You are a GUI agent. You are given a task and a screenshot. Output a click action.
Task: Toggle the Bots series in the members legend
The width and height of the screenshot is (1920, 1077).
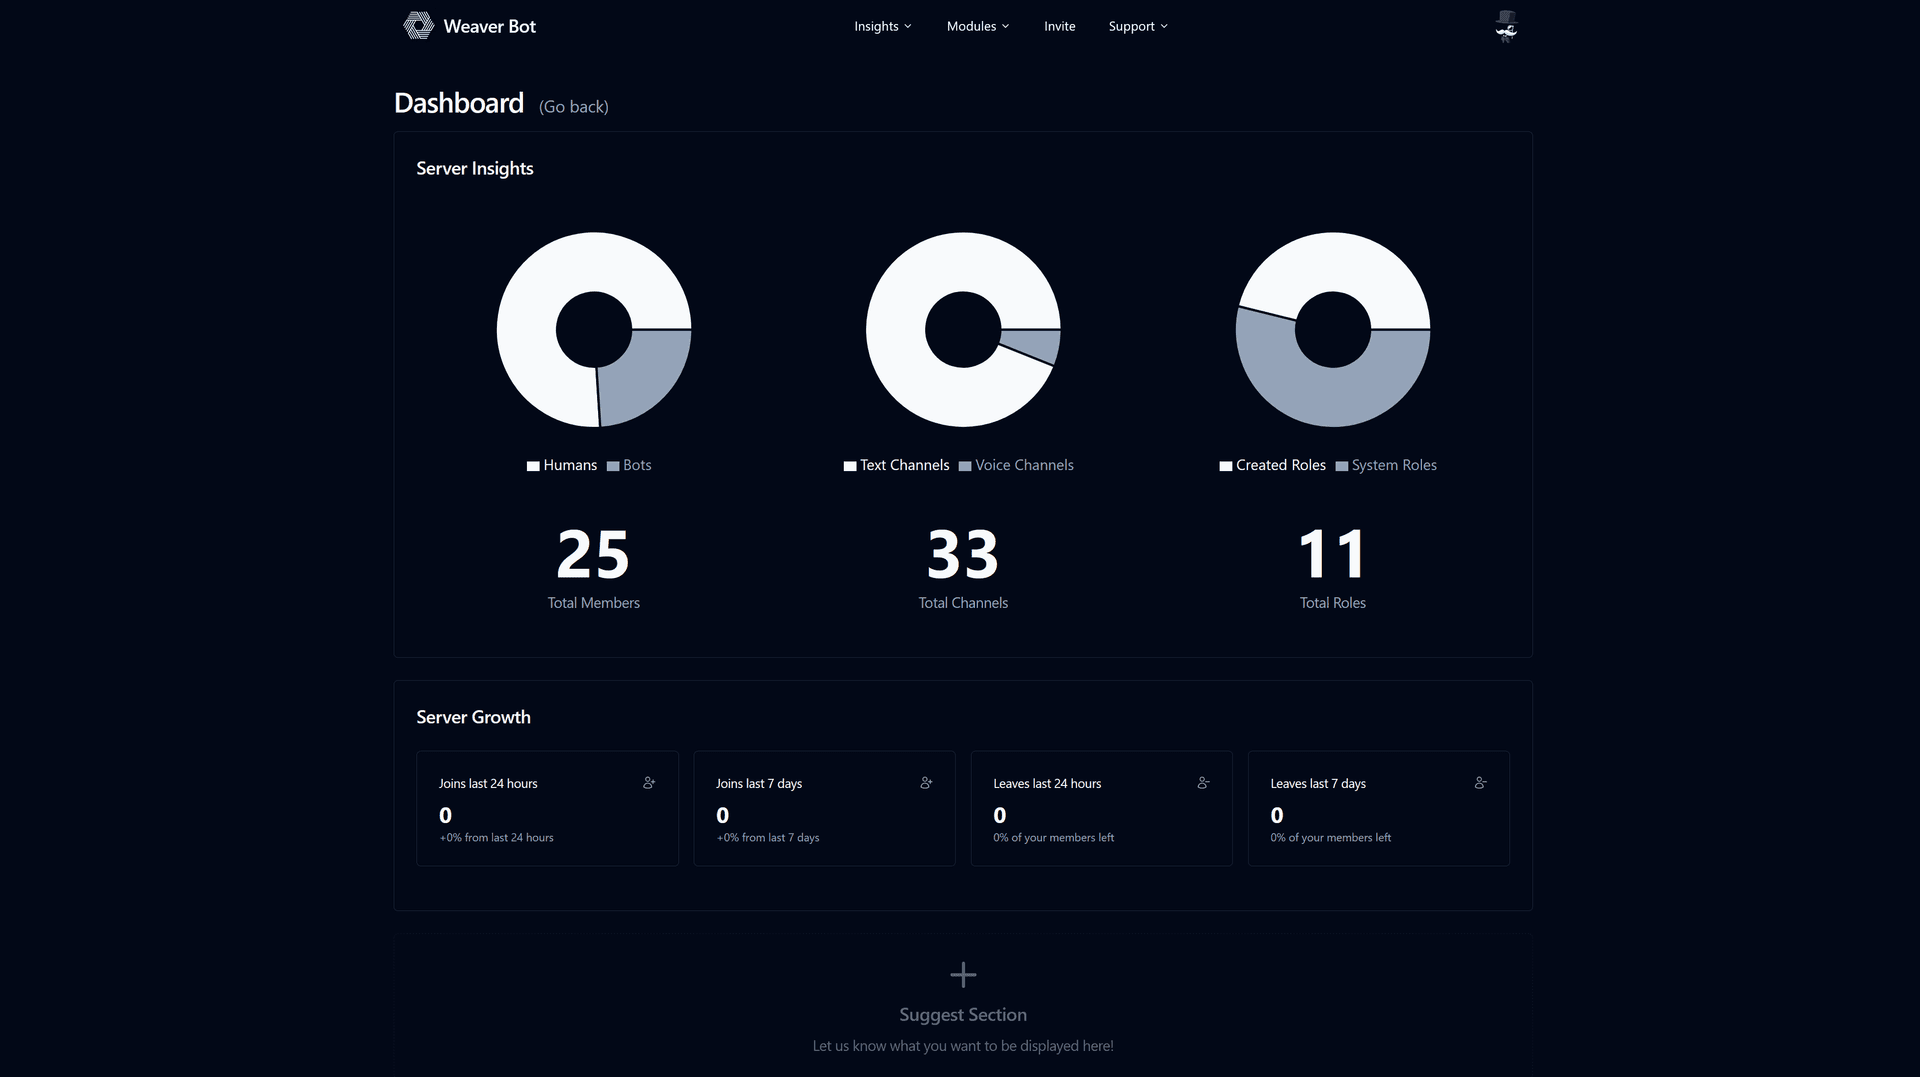click(628, 465)
